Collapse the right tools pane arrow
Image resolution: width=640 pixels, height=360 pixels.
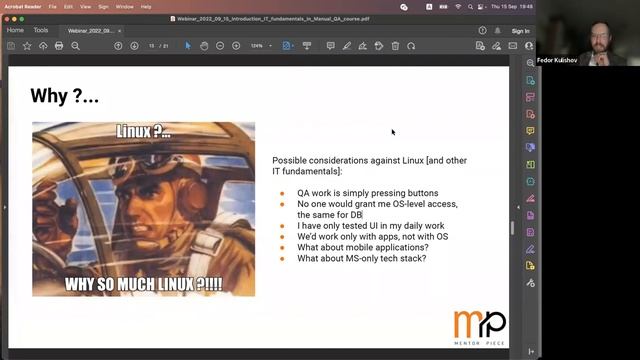coord(518,207)
